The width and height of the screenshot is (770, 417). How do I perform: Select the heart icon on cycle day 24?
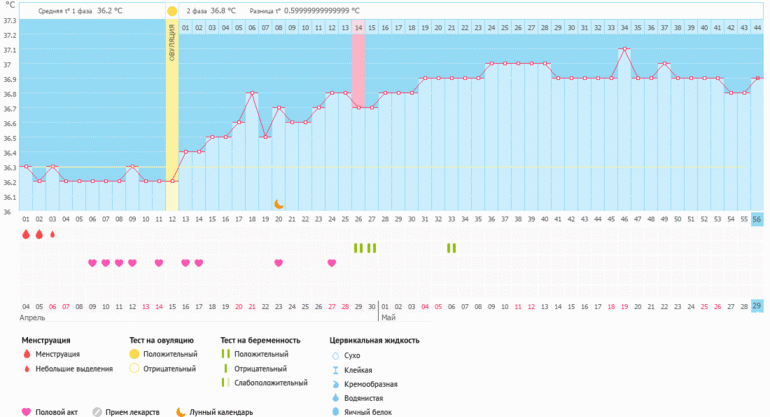point(332,263)
